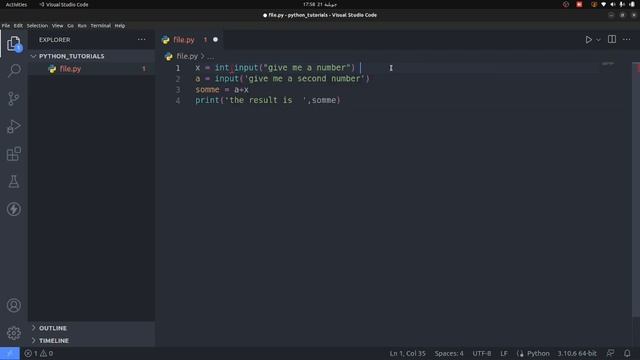
Task: Open the Testing flask view
Action: click(14, 182)
